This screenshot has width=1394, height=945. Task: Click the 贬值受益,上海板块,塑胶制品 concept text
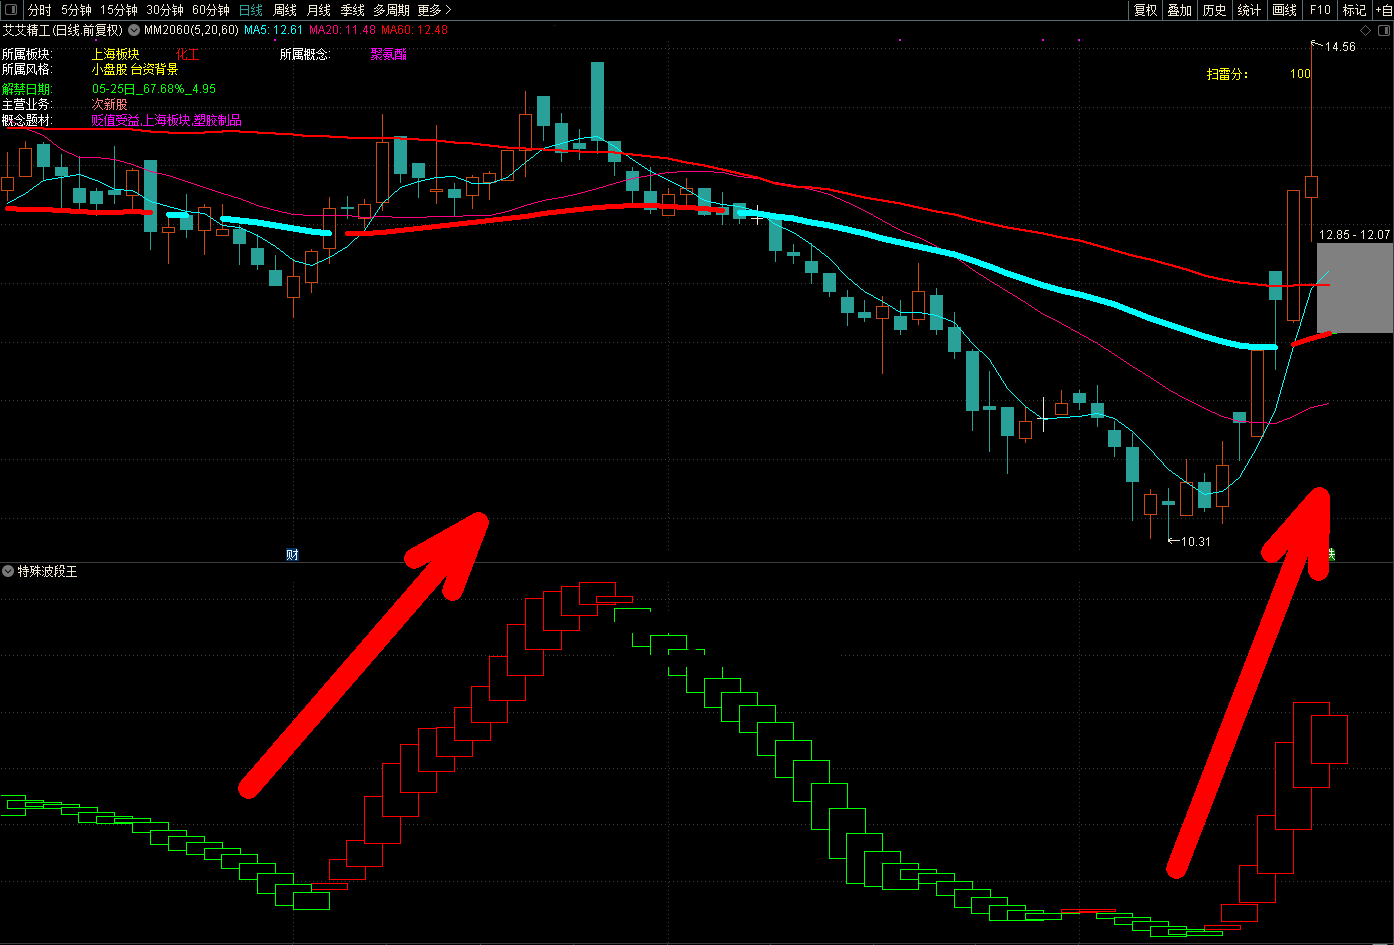(x=166, y=120)
